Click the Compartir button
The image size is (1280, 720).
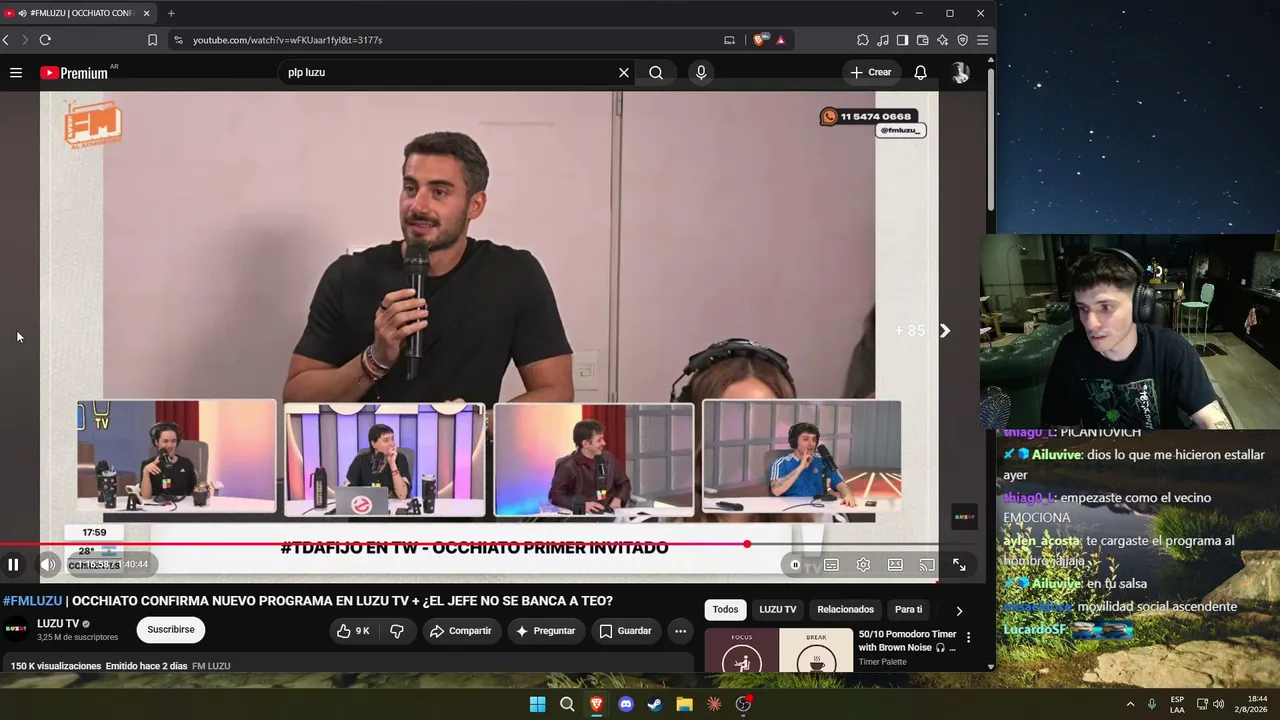[460, 631]
